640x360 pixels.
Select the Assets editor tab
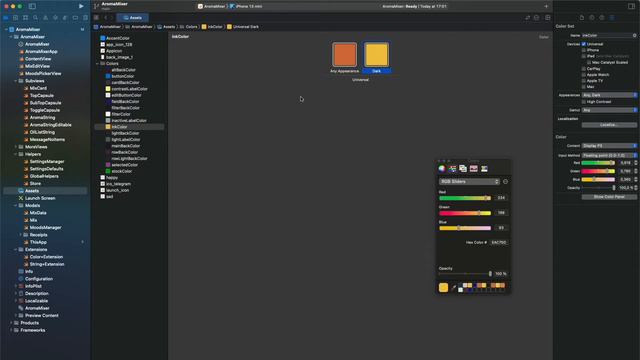[133, 18]
